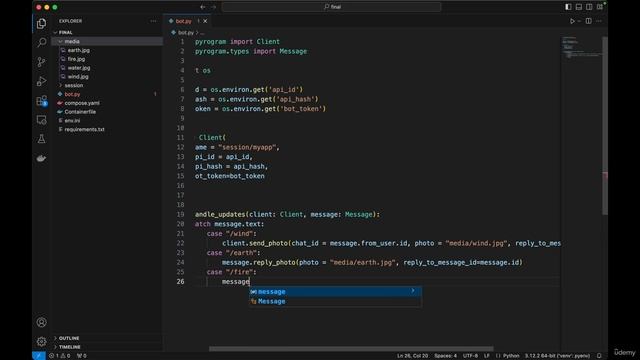Select the lowercase message suggestion

coord(335,292)
